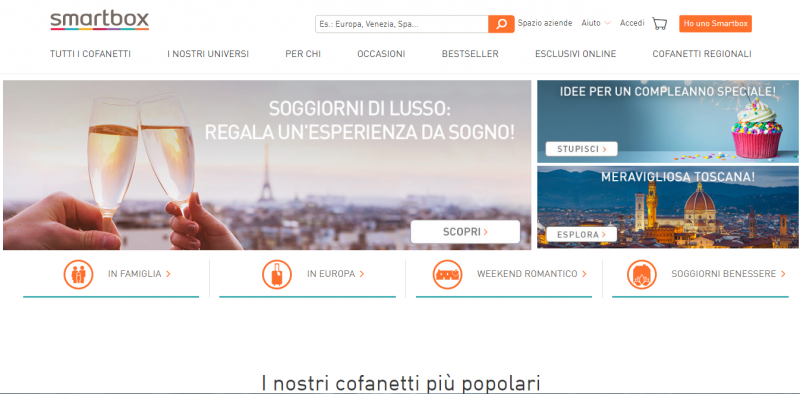Screen dimensions: 800x394
Task: Open Spazio aziende link
Action: click(x=545, y=23)
